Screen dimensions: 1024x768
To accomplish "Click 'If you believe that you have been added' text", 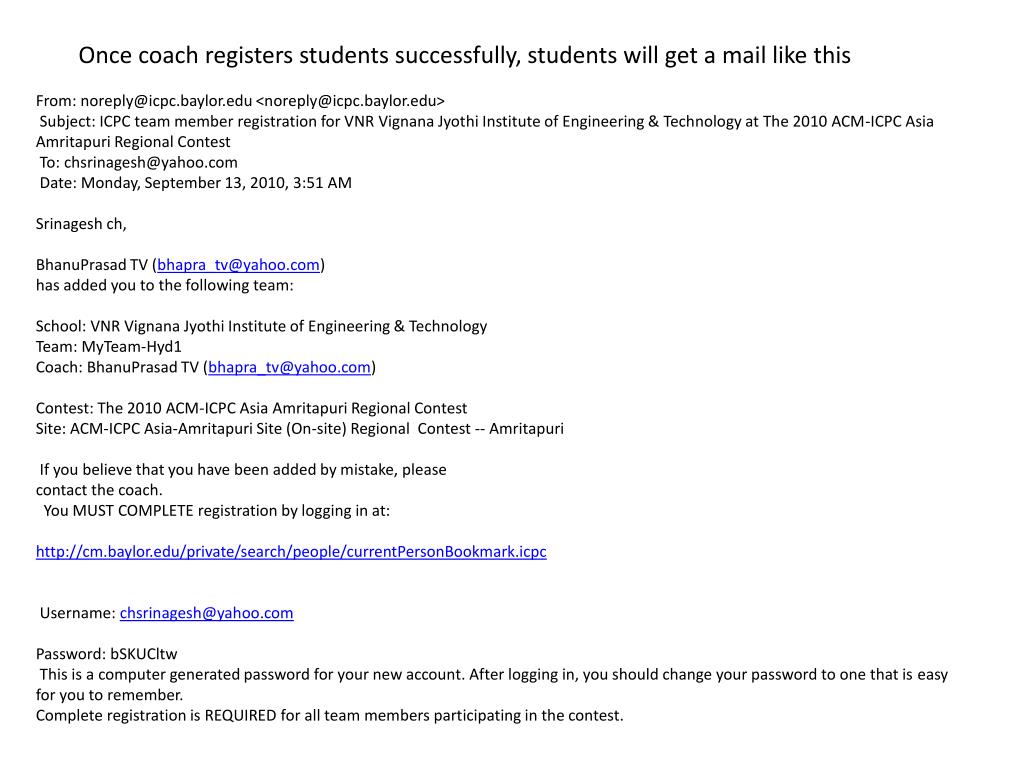I will [x=243, y=470].
